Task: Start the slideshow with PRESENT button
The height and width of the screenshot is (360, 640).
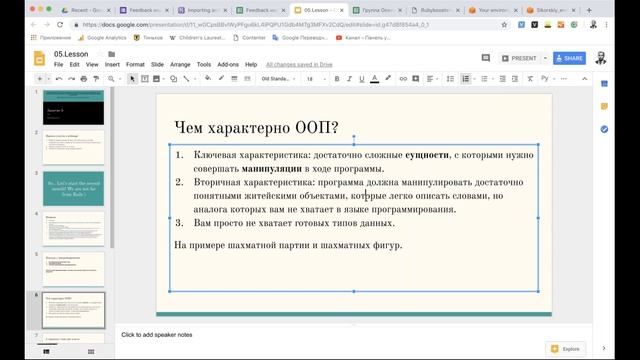Action: coord(519,58)
